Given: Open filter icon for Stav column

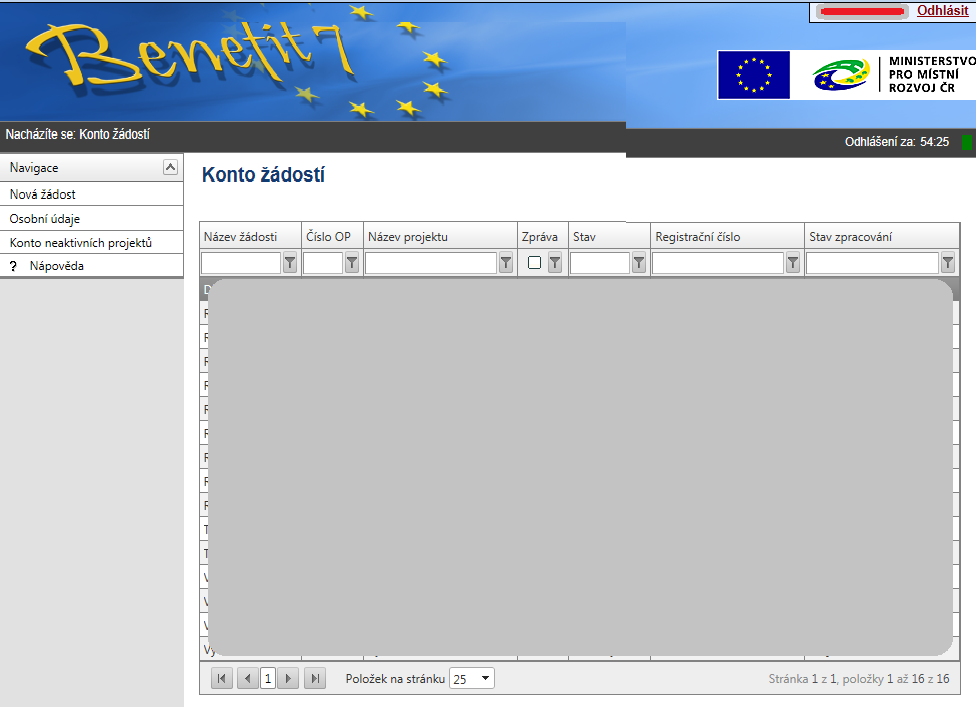Looking at the screenshot, I should click(639, 263).
